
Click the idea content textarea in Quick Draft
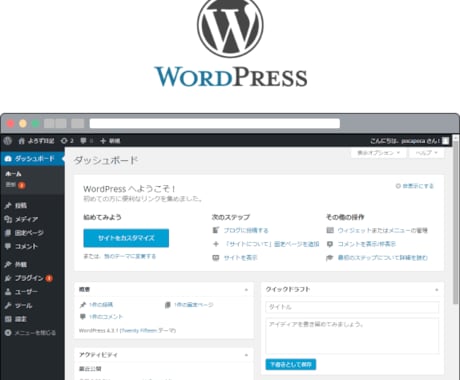pos(352,336)
